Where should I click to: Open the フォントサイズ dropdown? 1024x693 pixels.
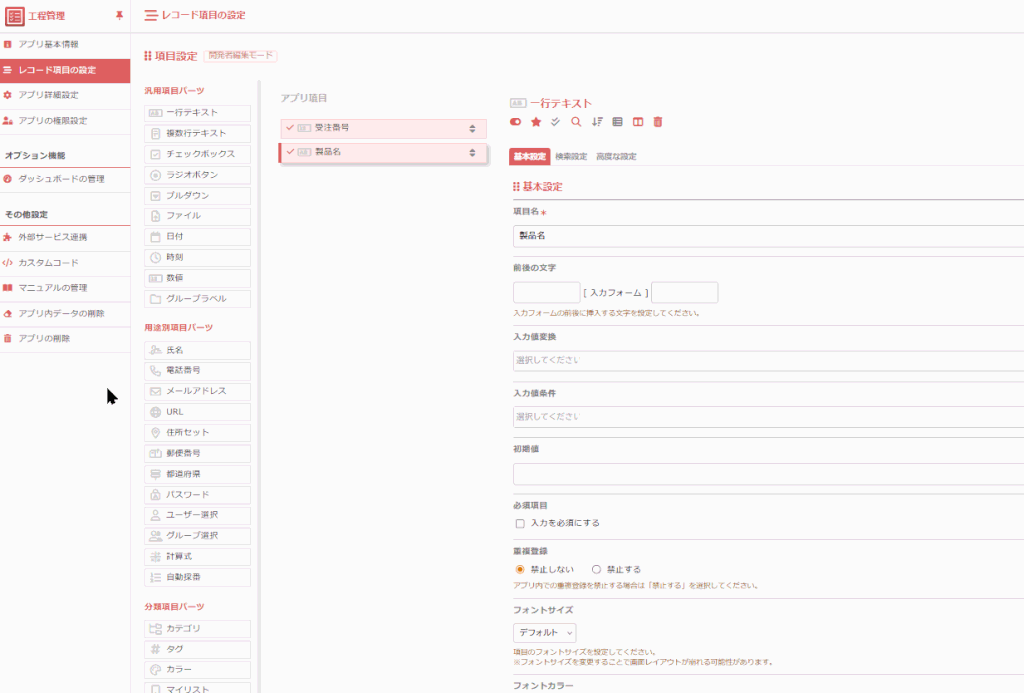[544, 632]
